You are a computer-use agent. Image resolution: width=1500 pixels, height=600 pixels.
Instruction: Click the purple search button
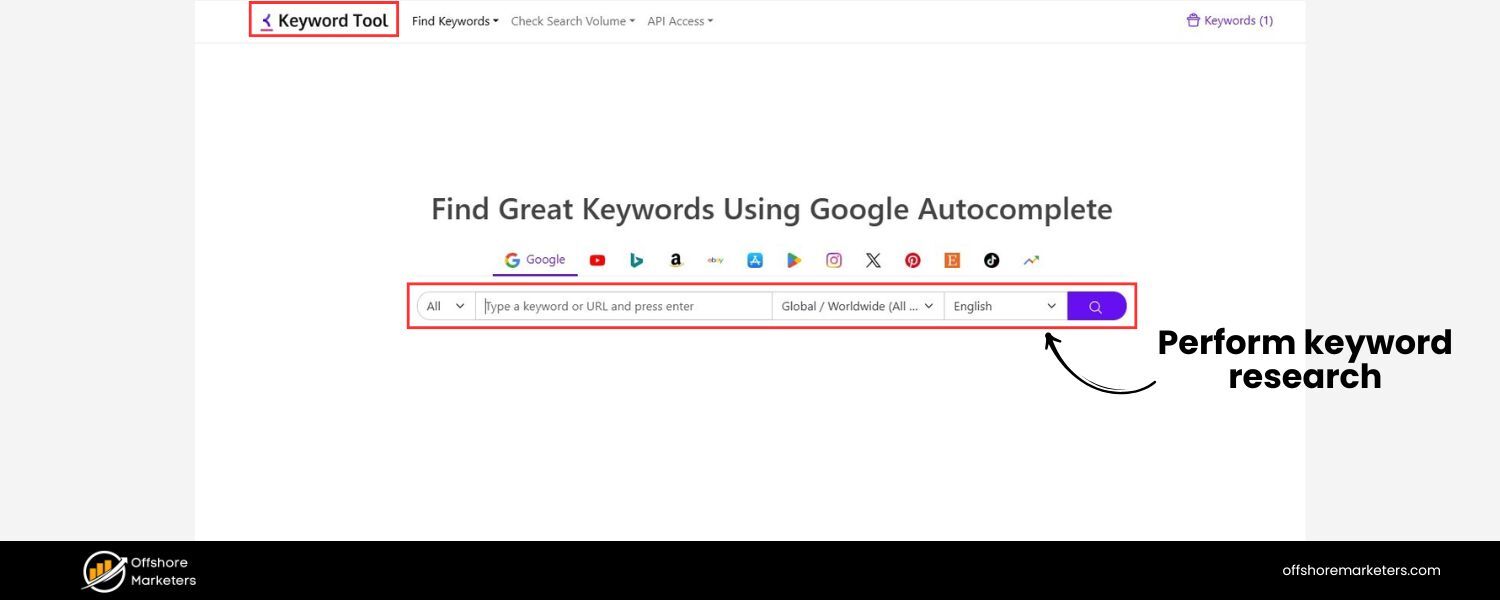click(x=1096, y=306)
